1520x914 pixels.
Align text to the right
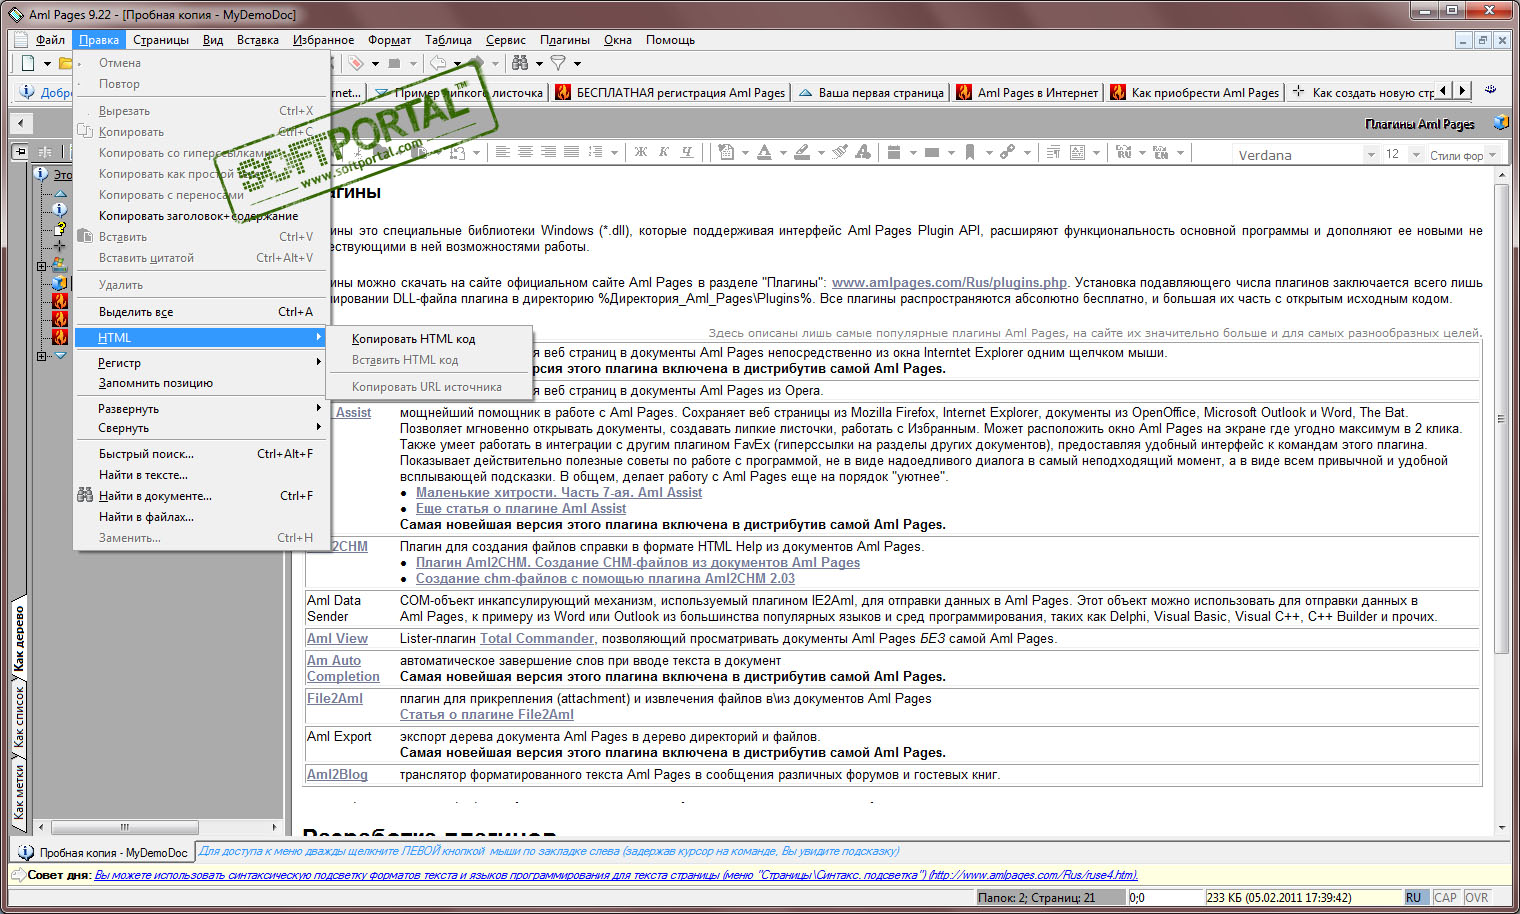click(549, 152)
